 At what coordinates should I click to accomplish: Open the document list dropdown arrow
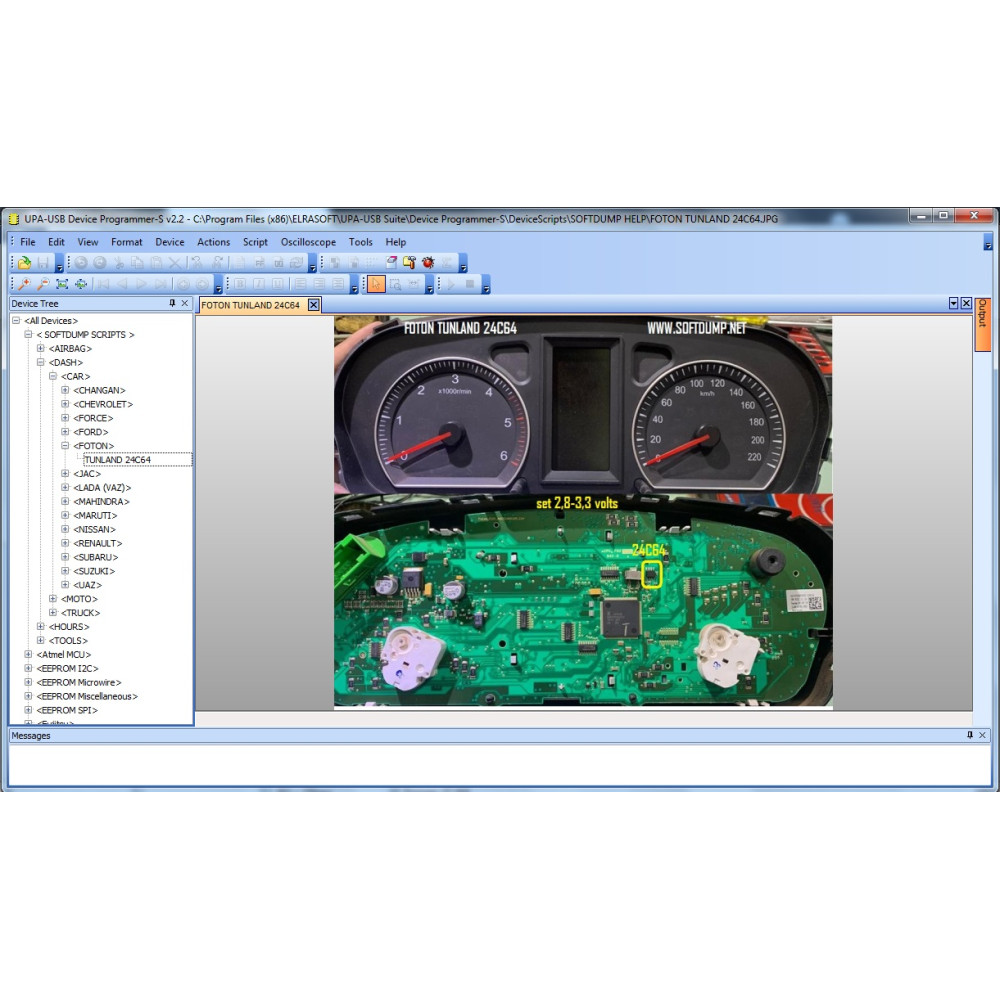tap(953, 304)
